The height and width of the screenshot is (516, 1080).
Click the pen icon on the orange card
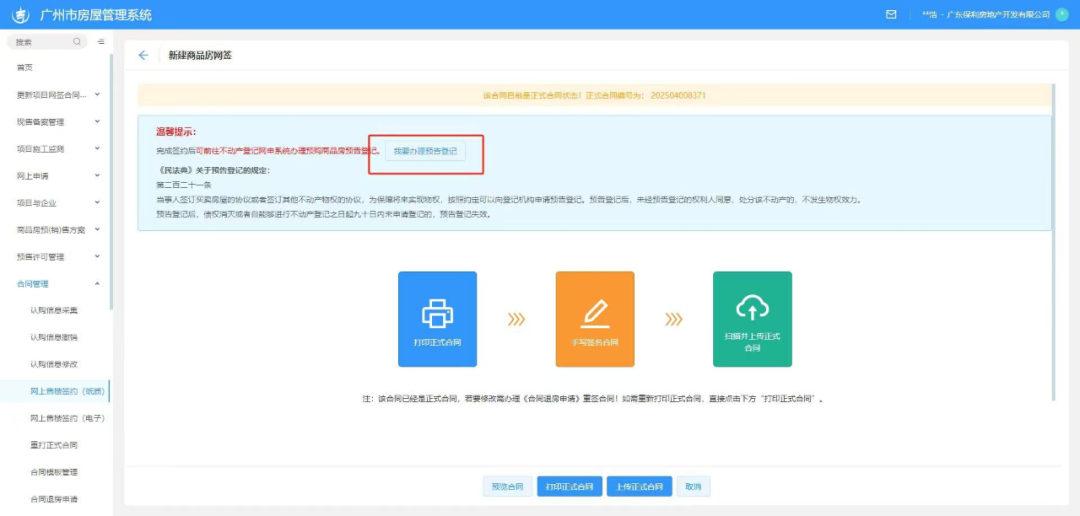tap(594, 313)
